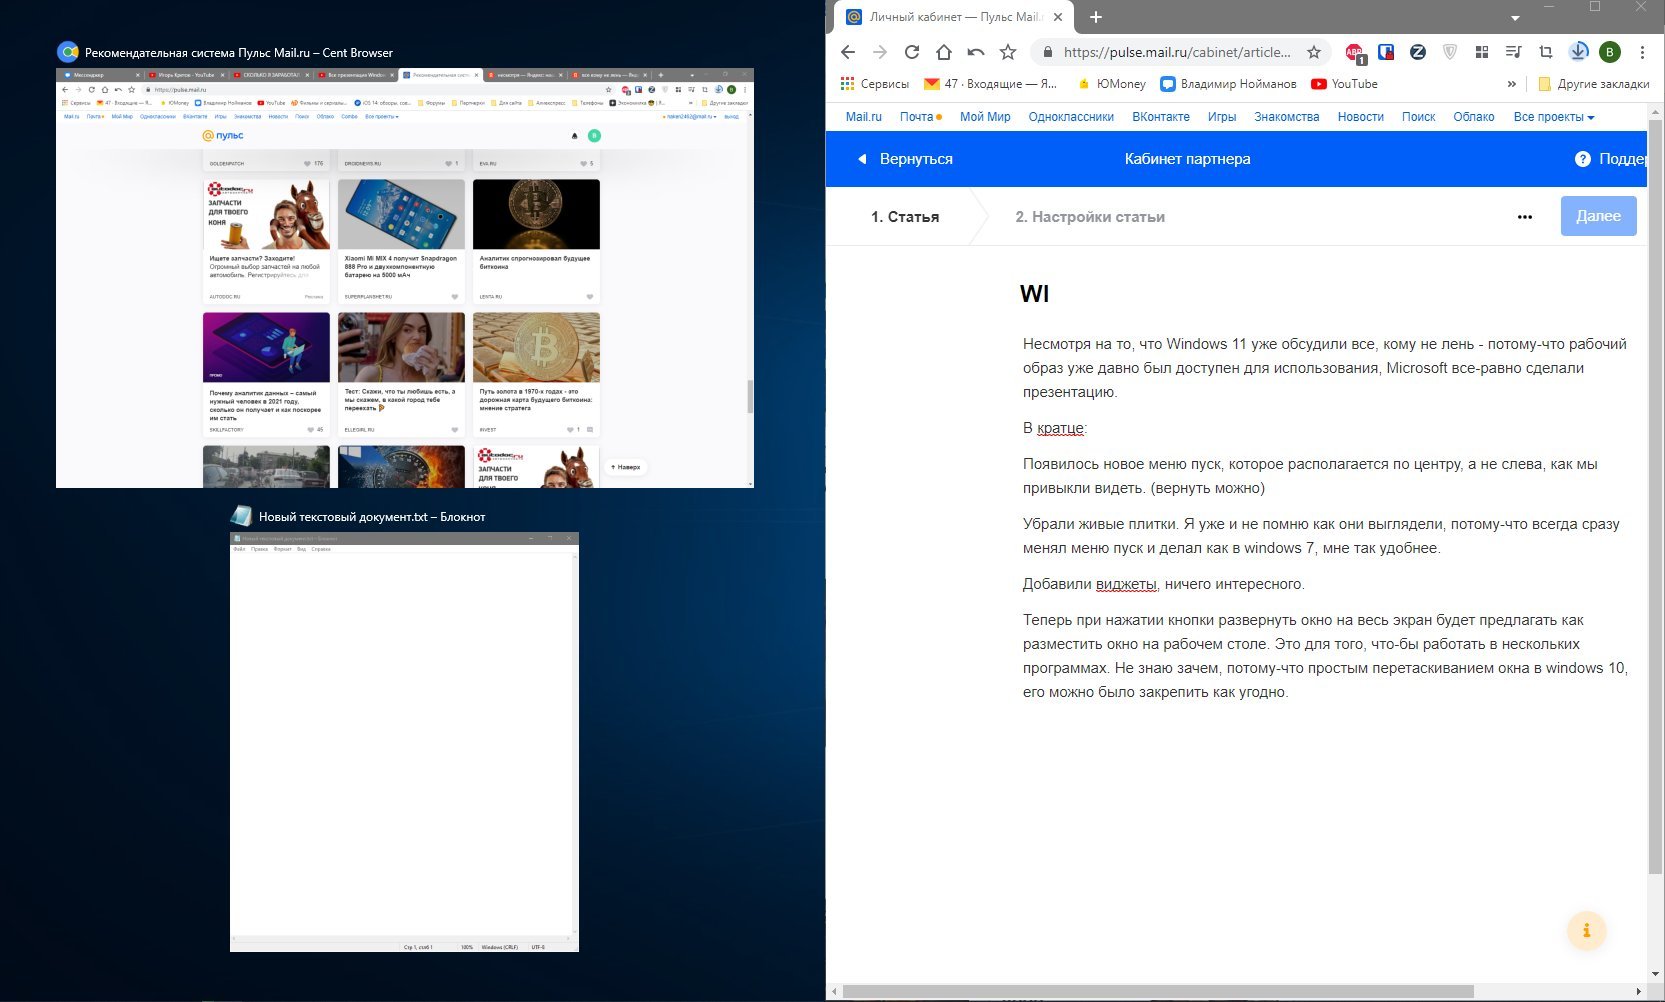Switch to 2. Настройки статьи step
Image resolution: width=1665 pixels, height=1002 pixels.
pyautogui.click(x=1090, y=217)
